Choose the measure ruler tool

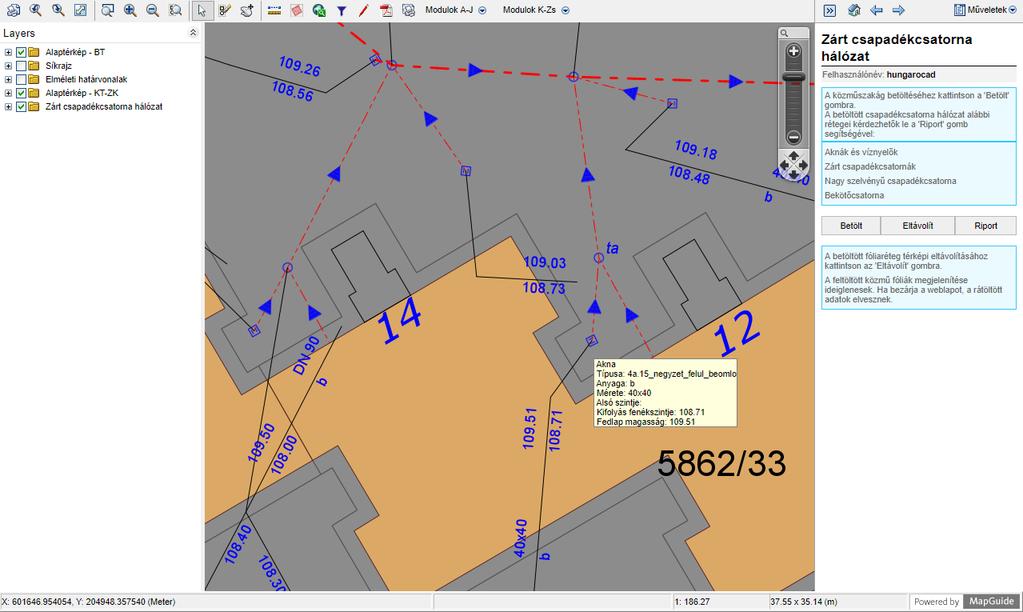[275, 10]
